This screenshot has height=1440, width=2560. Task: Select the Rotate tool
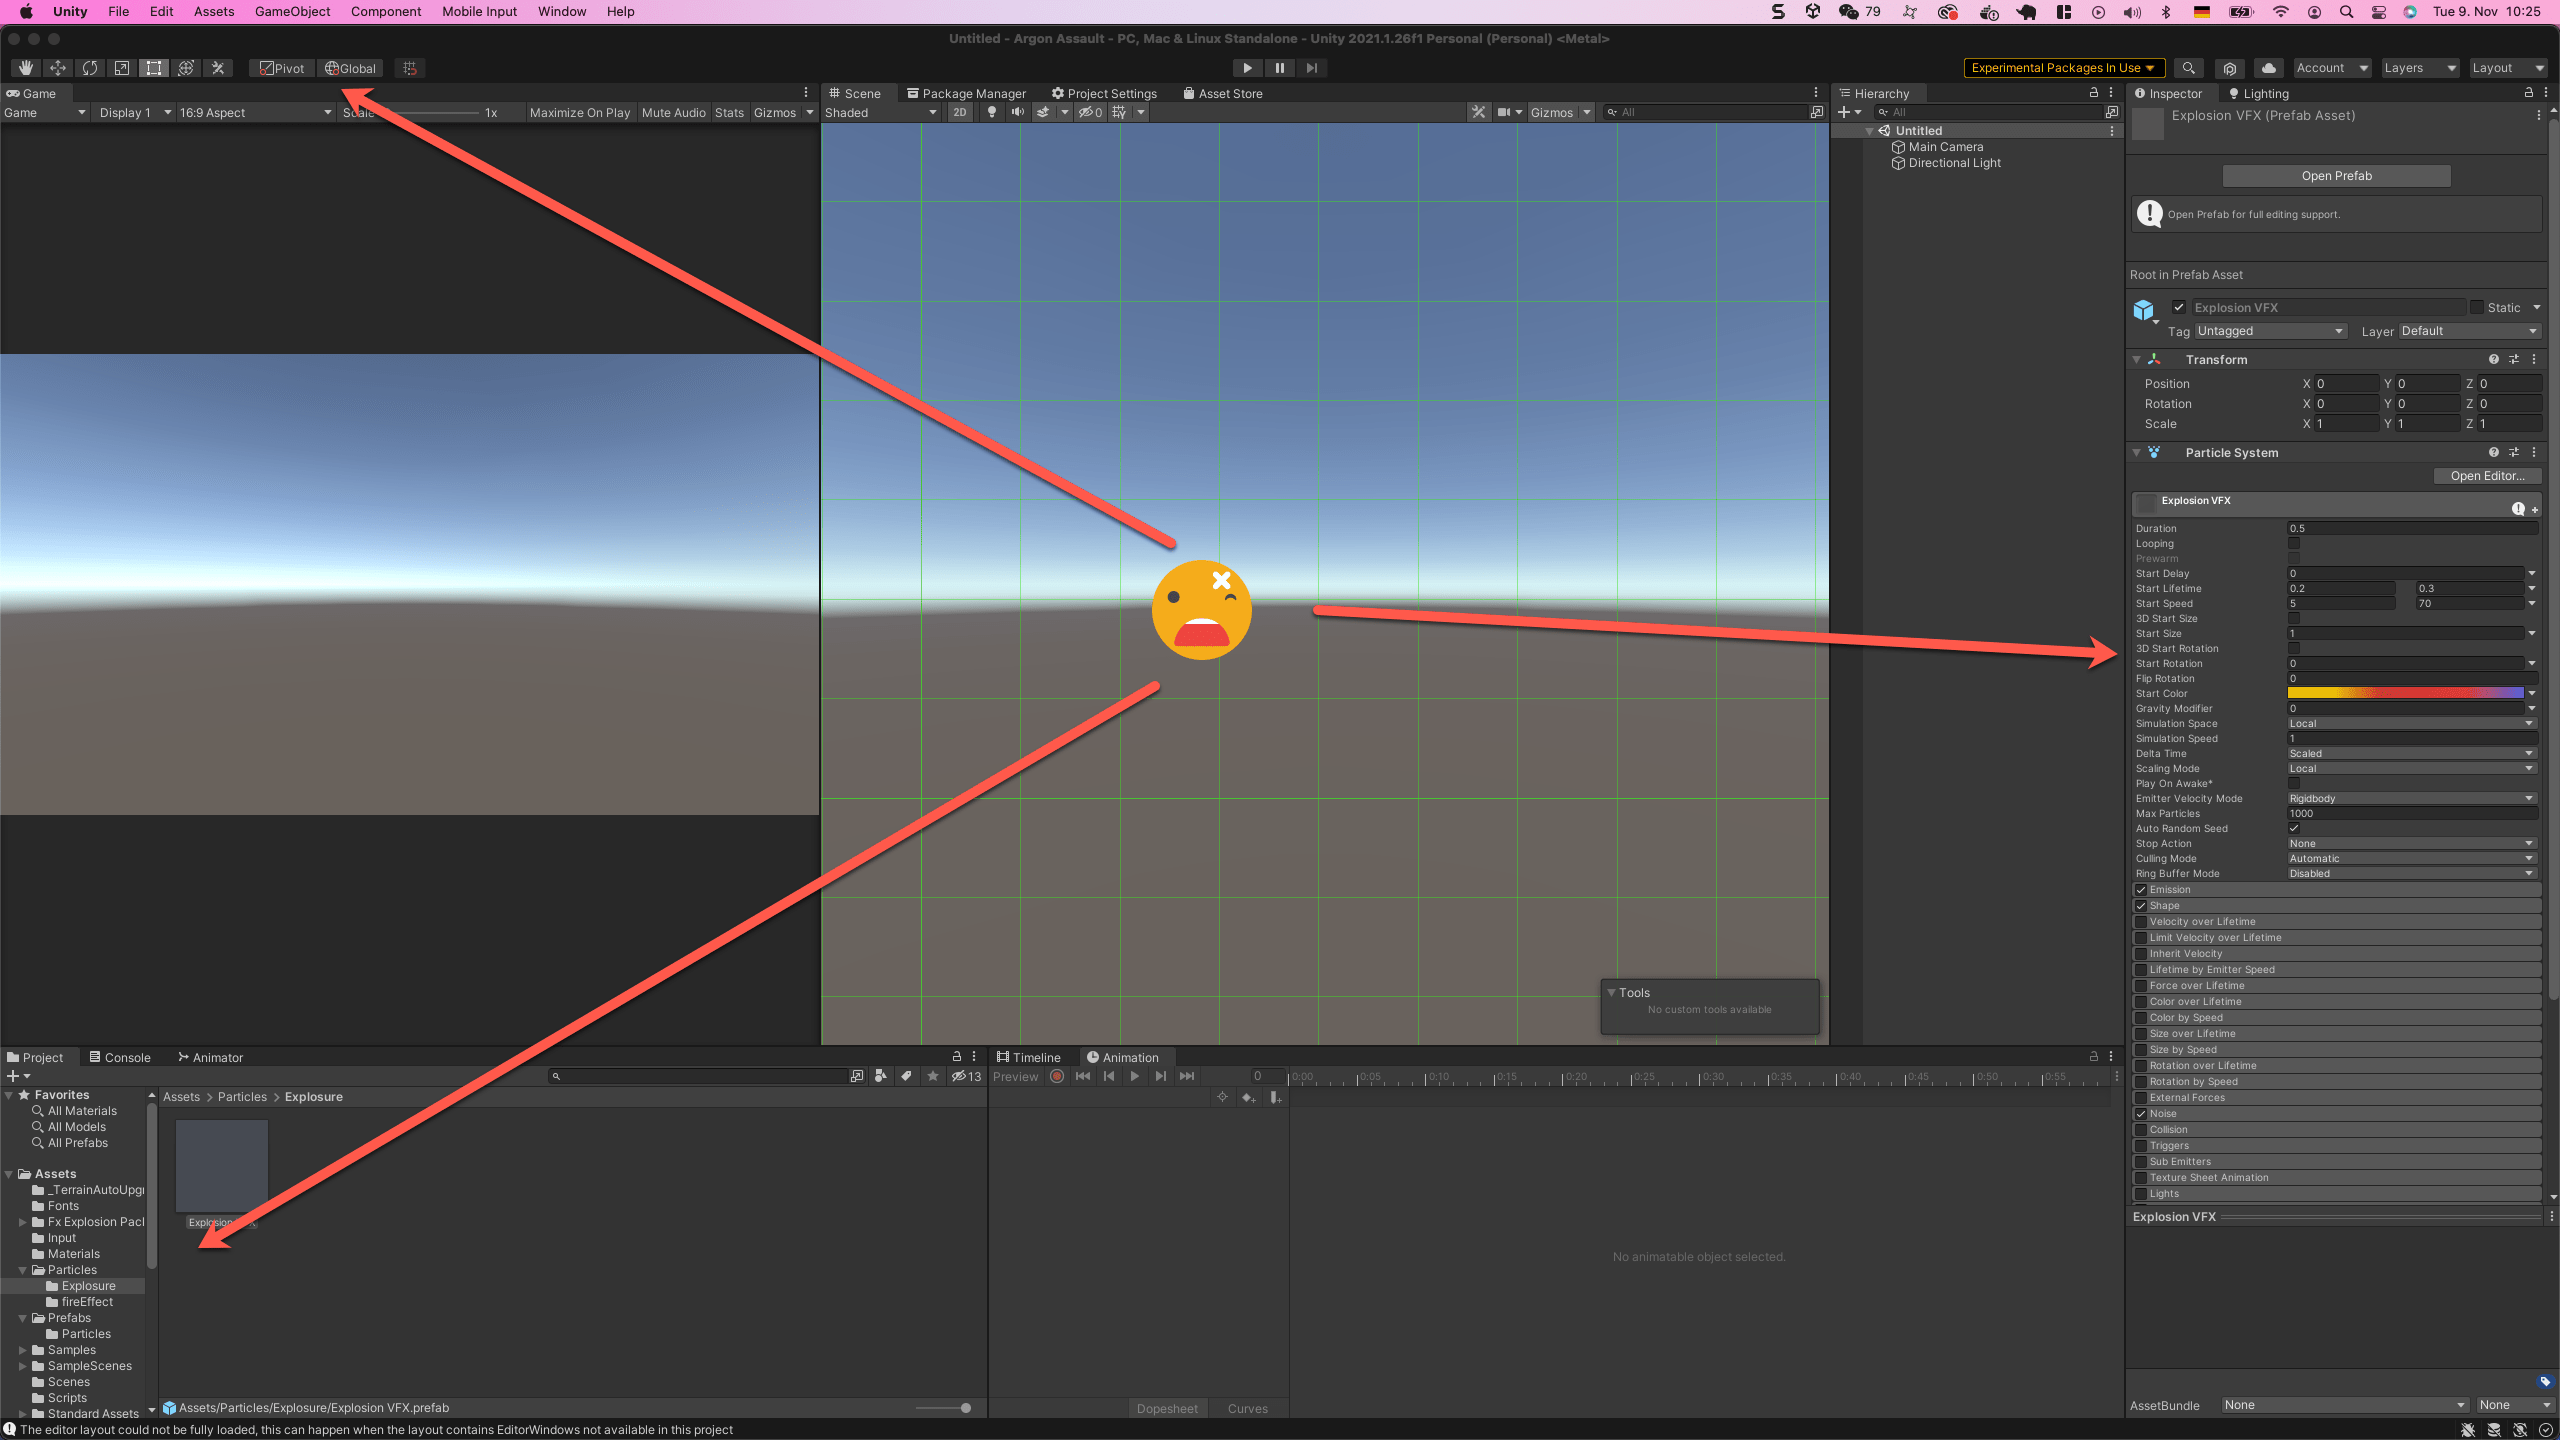click(x=90, y=68)
